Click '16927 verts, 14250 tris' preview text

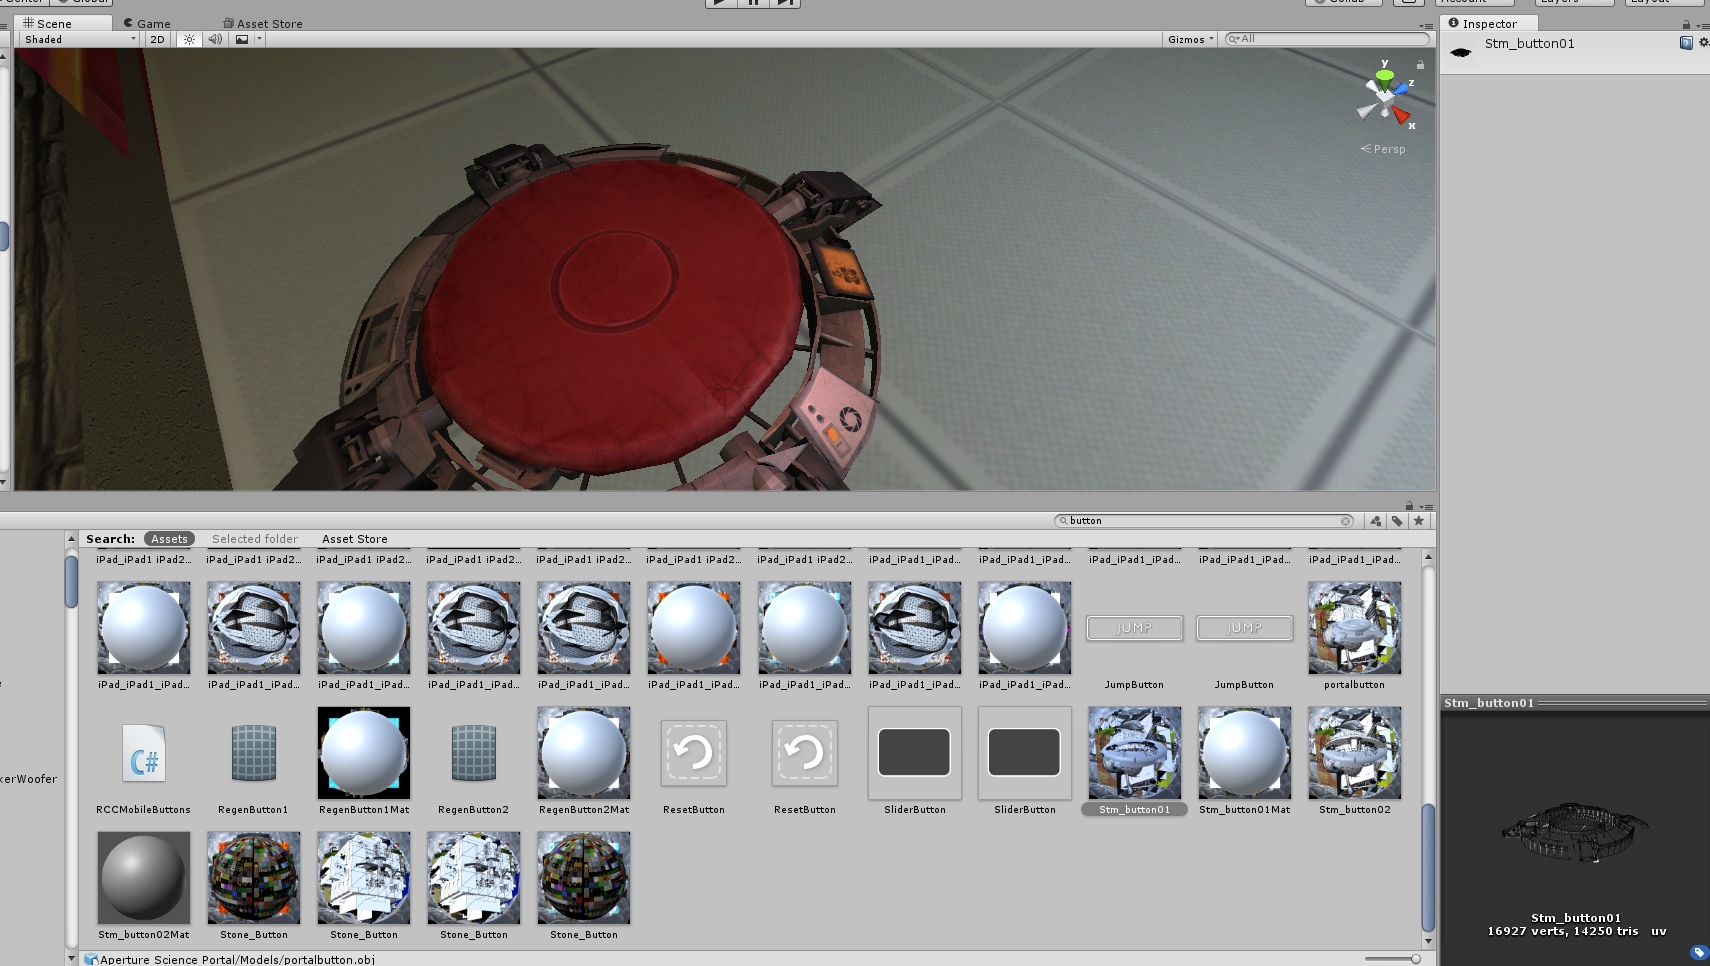1562,931
